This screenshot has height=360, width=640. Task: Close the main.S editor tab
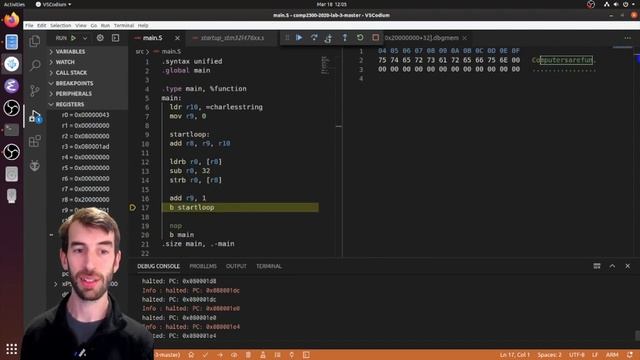[x=177, y=38]
